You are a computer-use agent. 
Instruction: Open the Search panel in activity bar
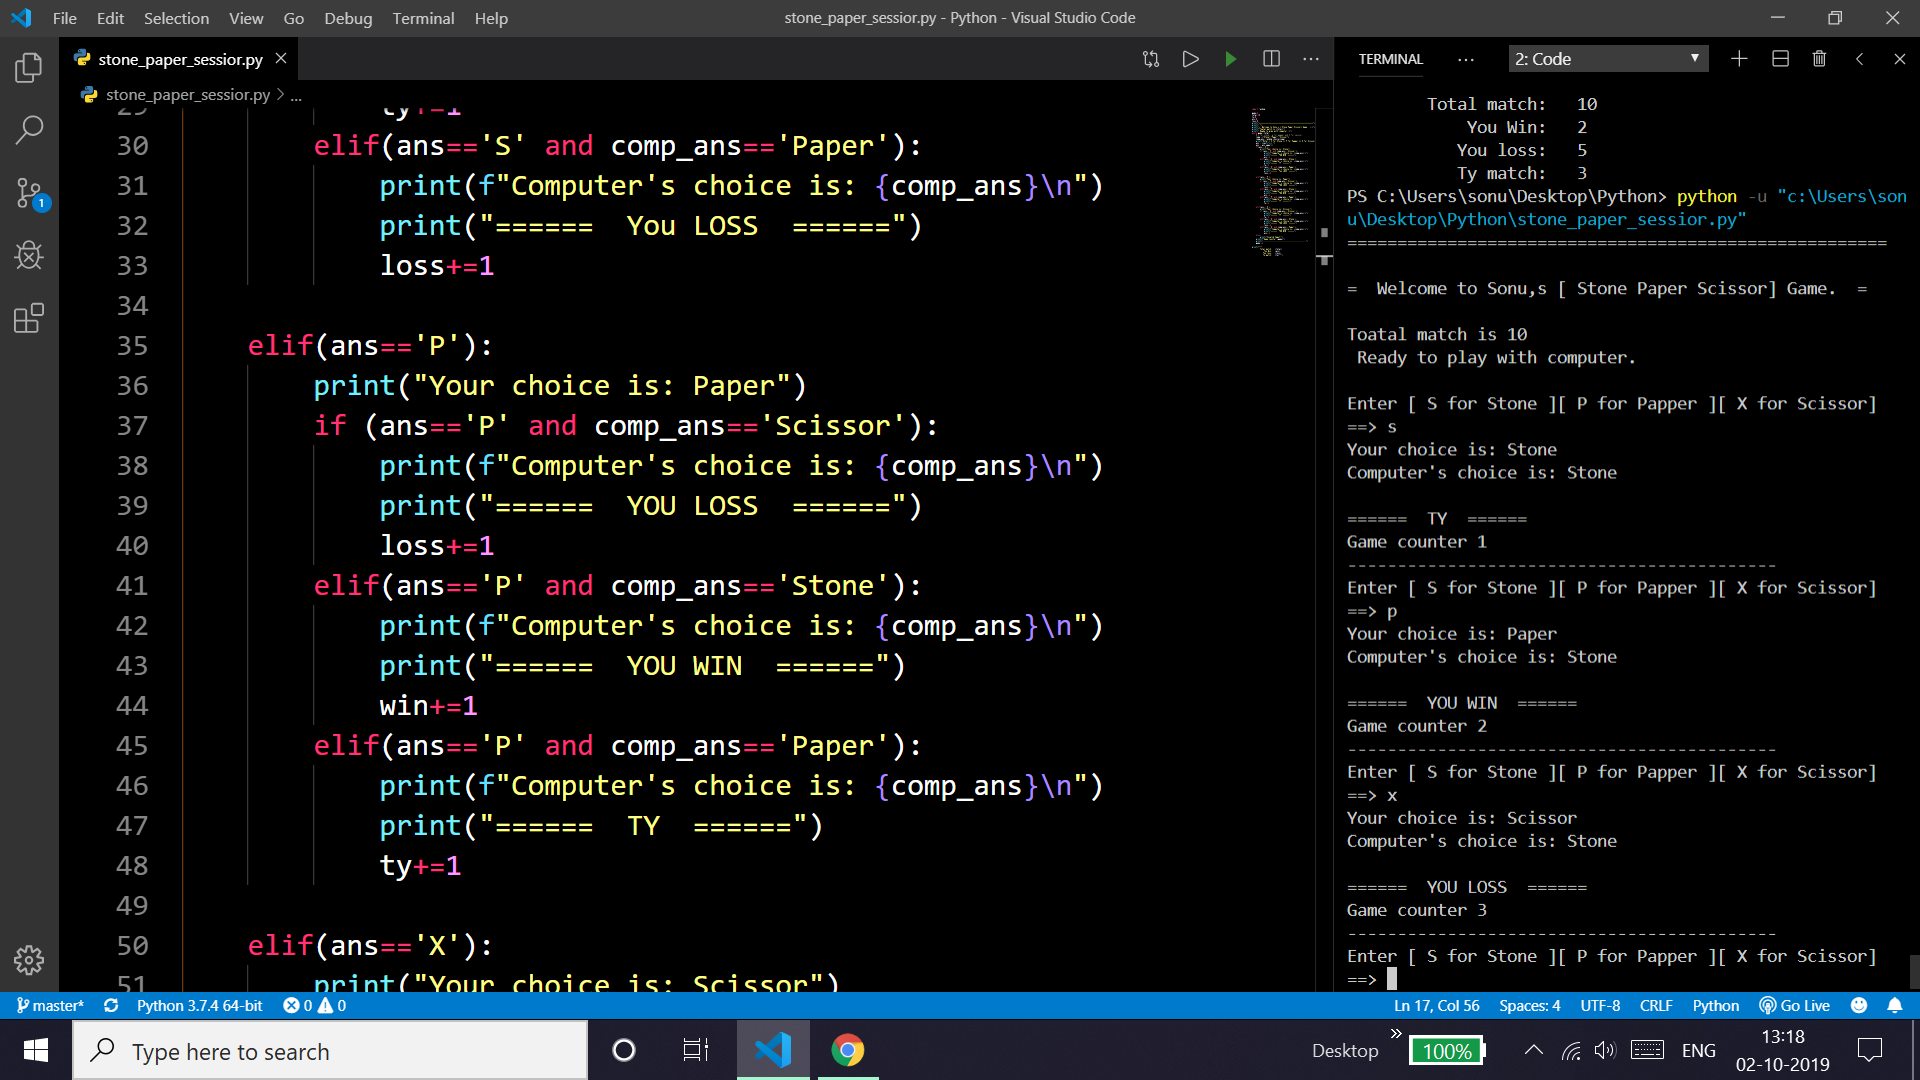29,129
